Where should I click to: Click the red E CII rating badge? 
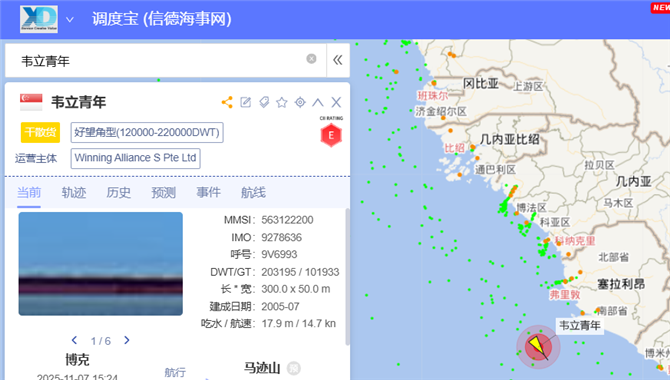point(331,136)
